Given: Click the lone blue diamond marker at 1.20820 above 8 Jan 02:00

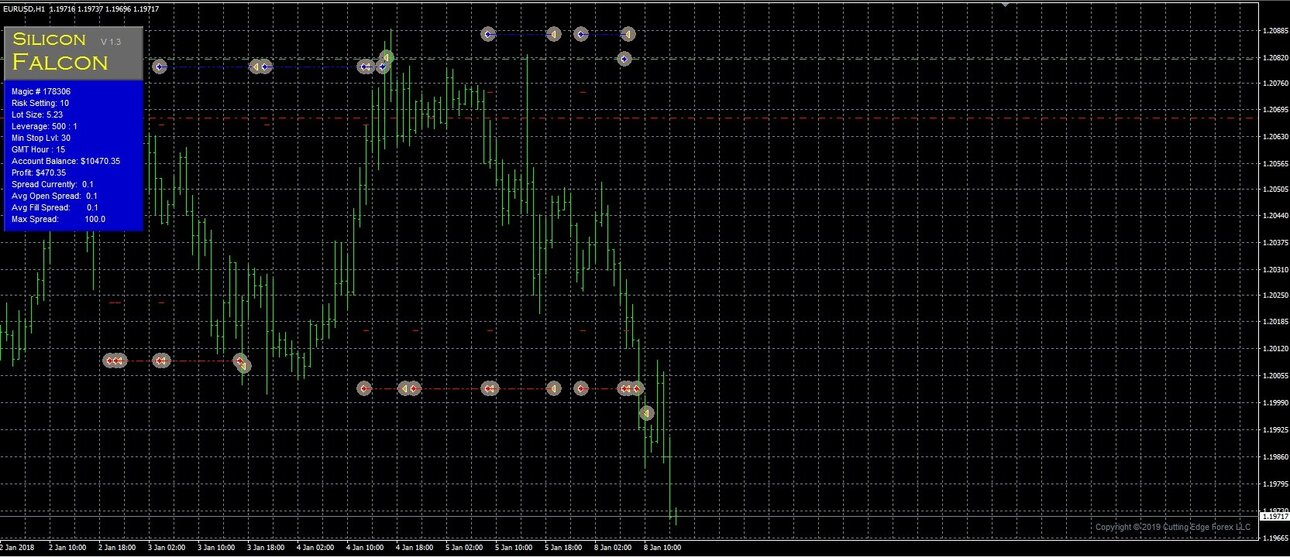Looking at the screenshot, I should 624,59.
